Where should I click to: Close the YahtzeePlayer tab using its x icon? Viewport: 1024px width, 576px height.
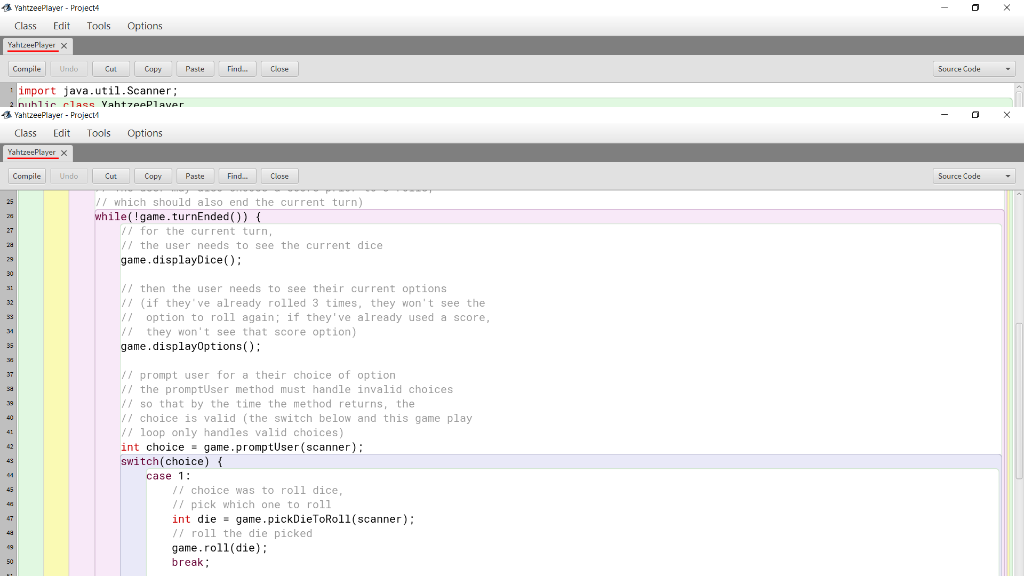62,152
